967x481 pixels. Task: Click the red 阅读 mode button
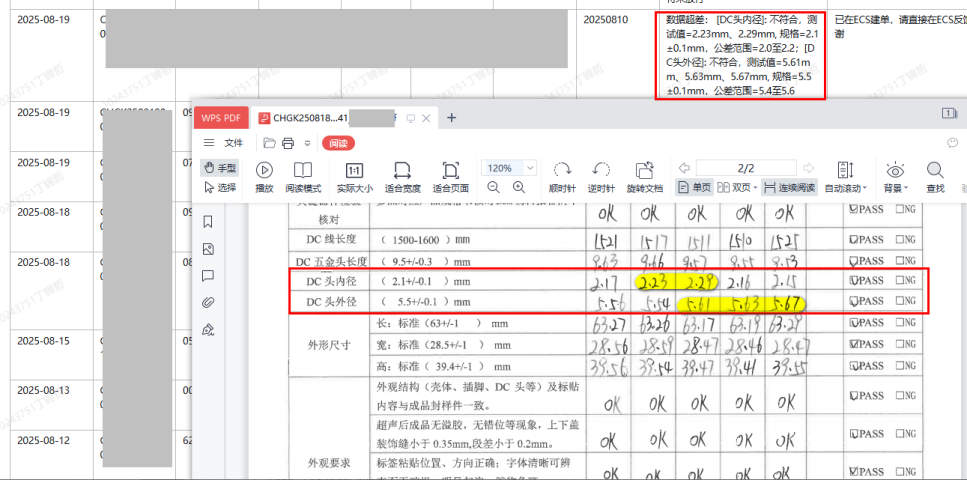pos(338,143)
